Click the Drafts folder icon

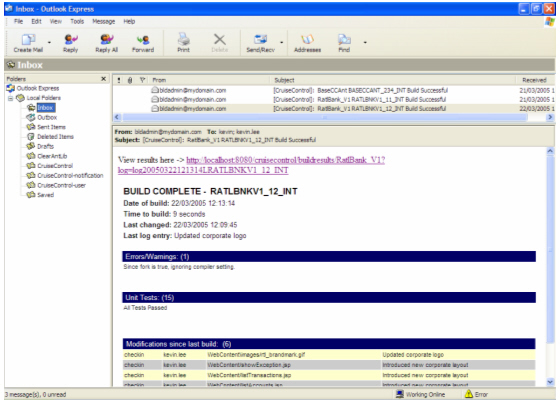tap(31, 146)
